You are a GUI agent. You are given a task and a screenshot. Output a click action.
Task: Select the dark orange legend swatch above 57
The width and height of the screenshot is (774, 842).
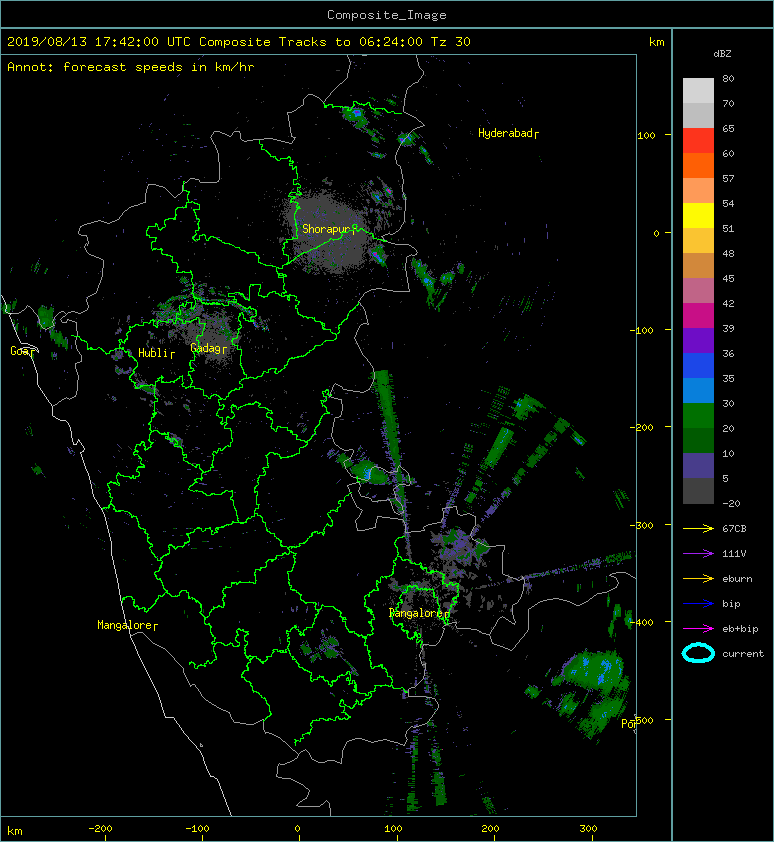point(698,165)
